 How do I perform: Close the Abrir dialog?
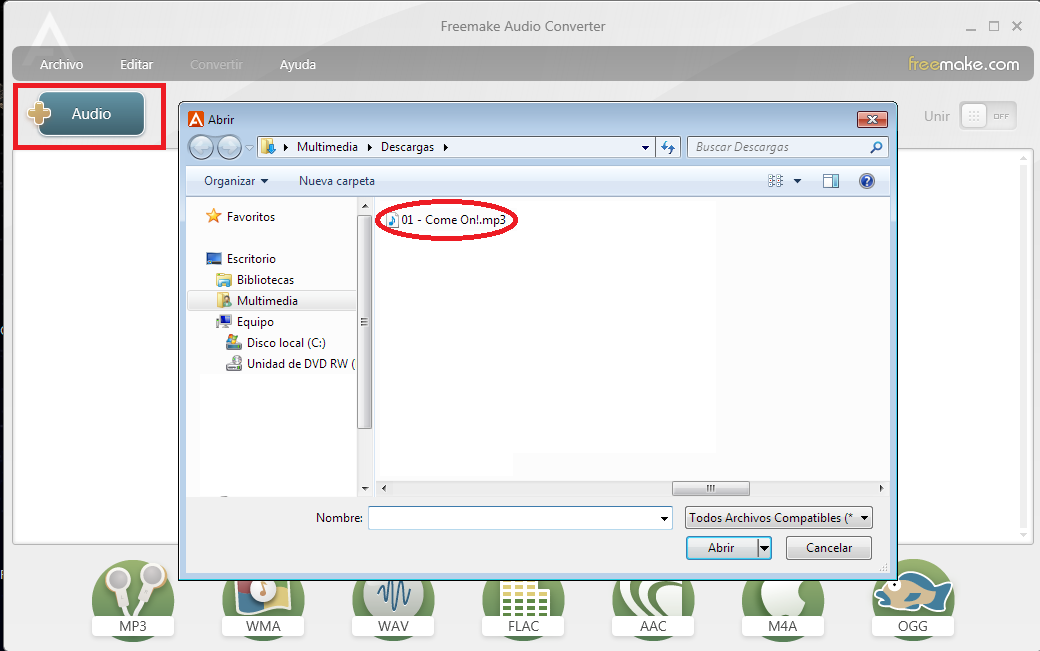(872, 119)
